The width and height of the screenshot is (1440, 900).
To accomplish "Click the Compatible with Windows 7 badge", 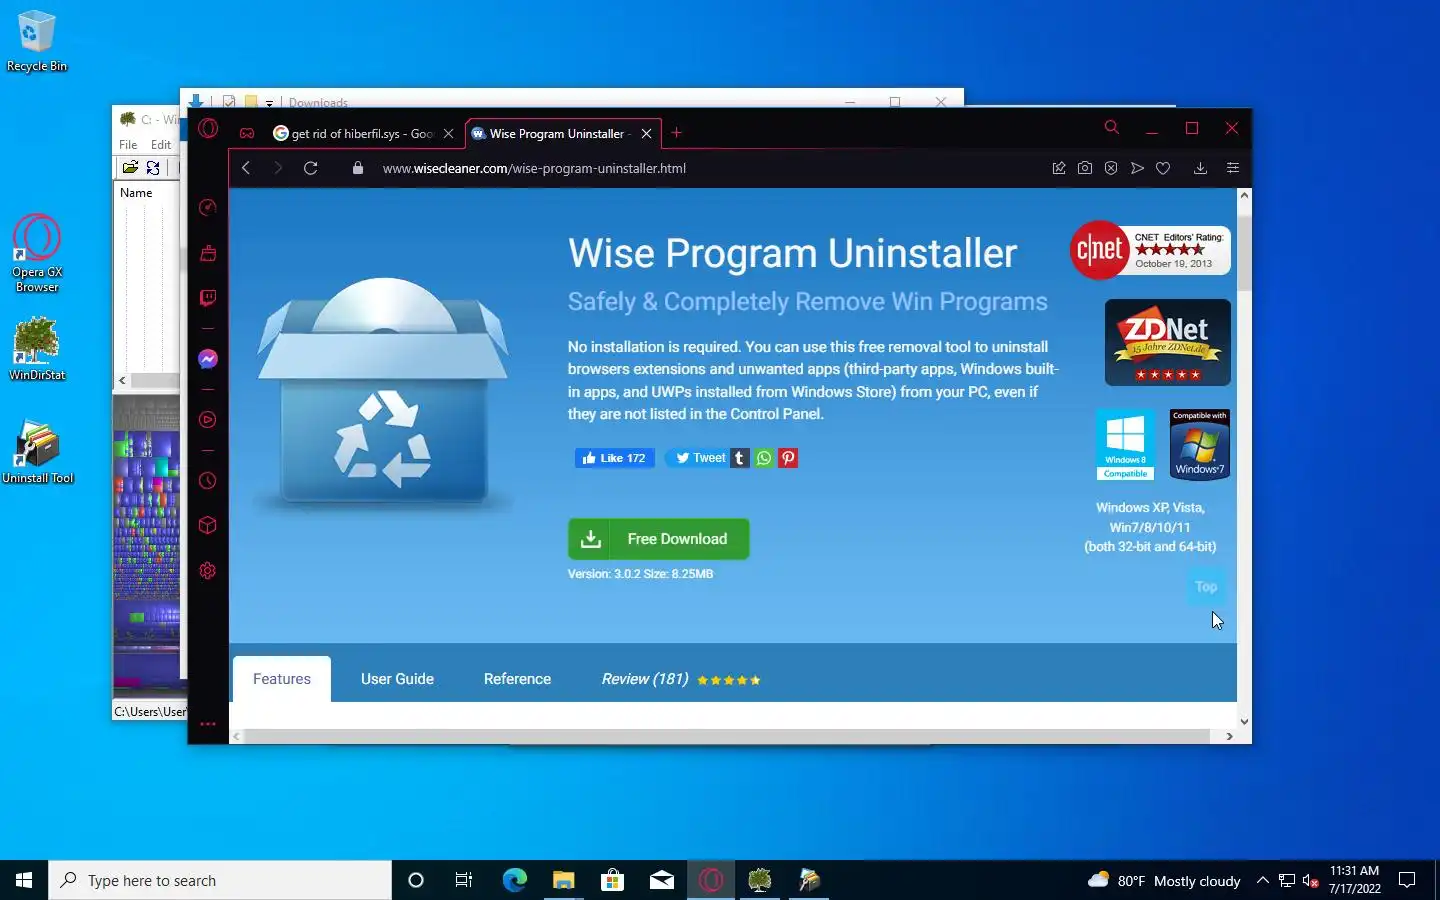I will tap(1199, 444).
